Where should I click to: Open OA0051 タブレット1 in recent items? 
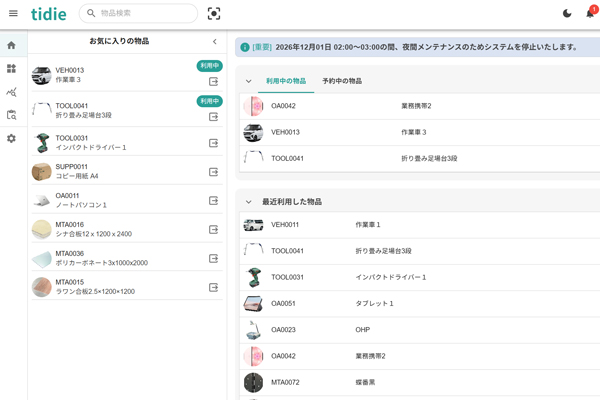420,304
